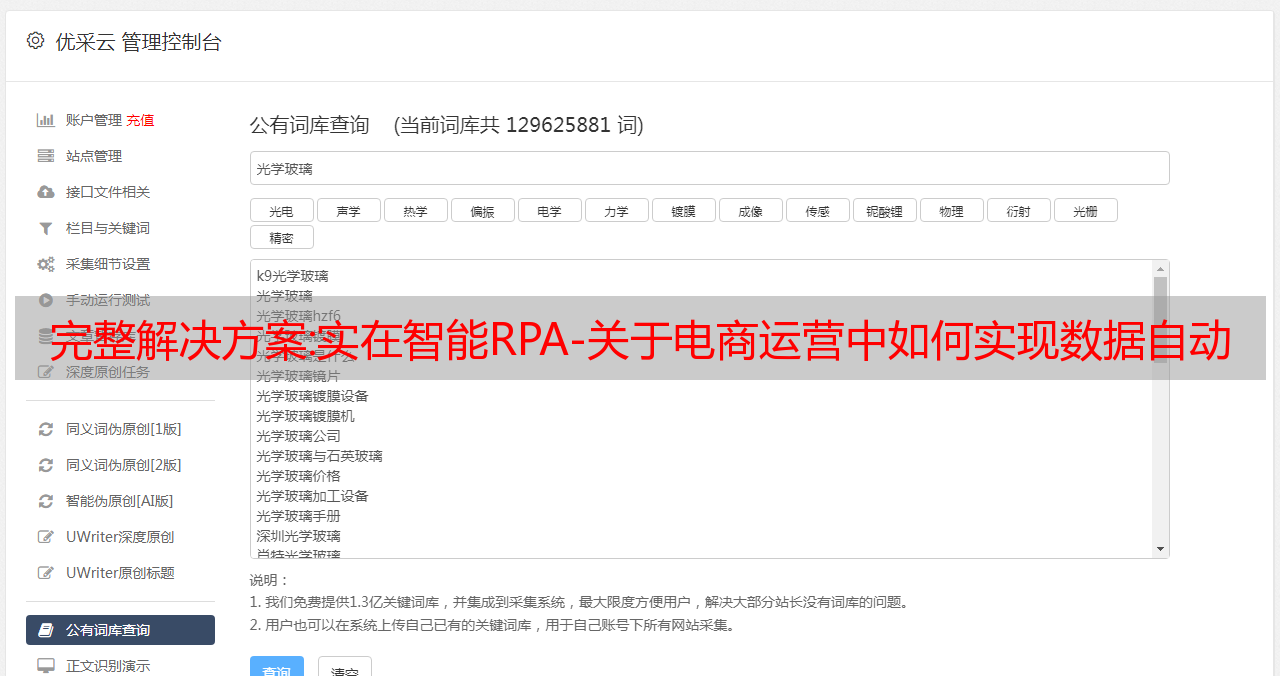
Task: Select the 物理 tag button
Action: 952,210
